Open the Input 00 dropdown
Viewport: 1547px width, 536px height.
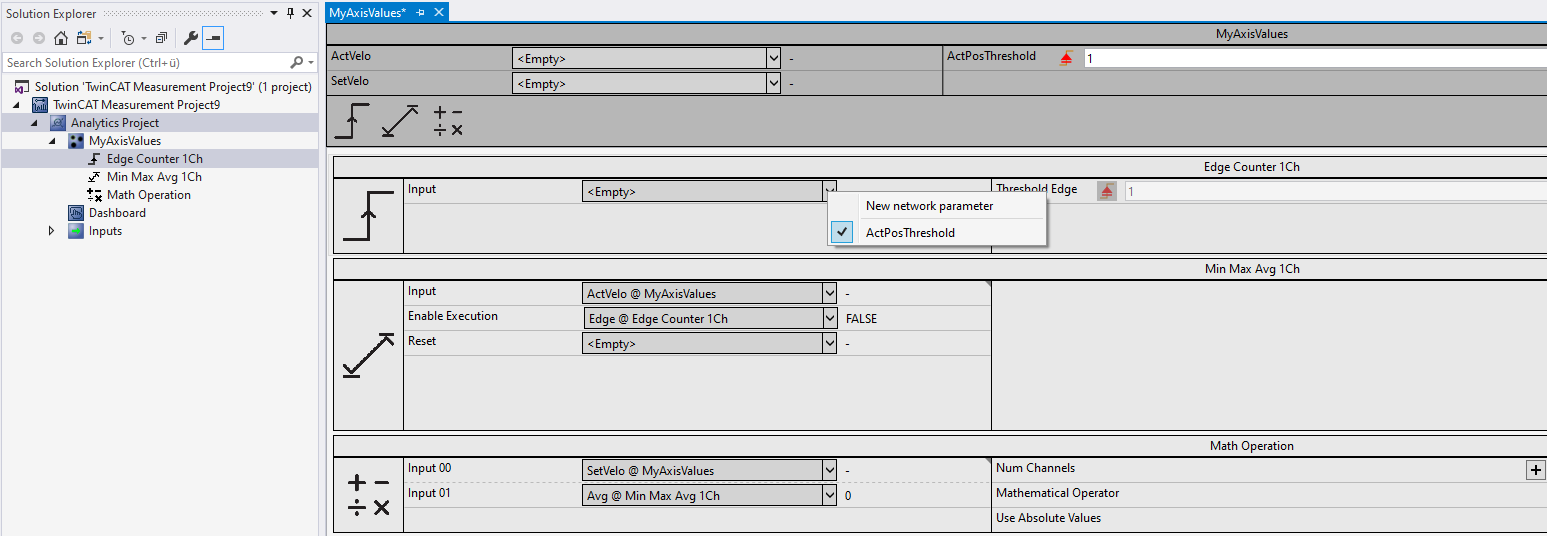tap(829, 470)
